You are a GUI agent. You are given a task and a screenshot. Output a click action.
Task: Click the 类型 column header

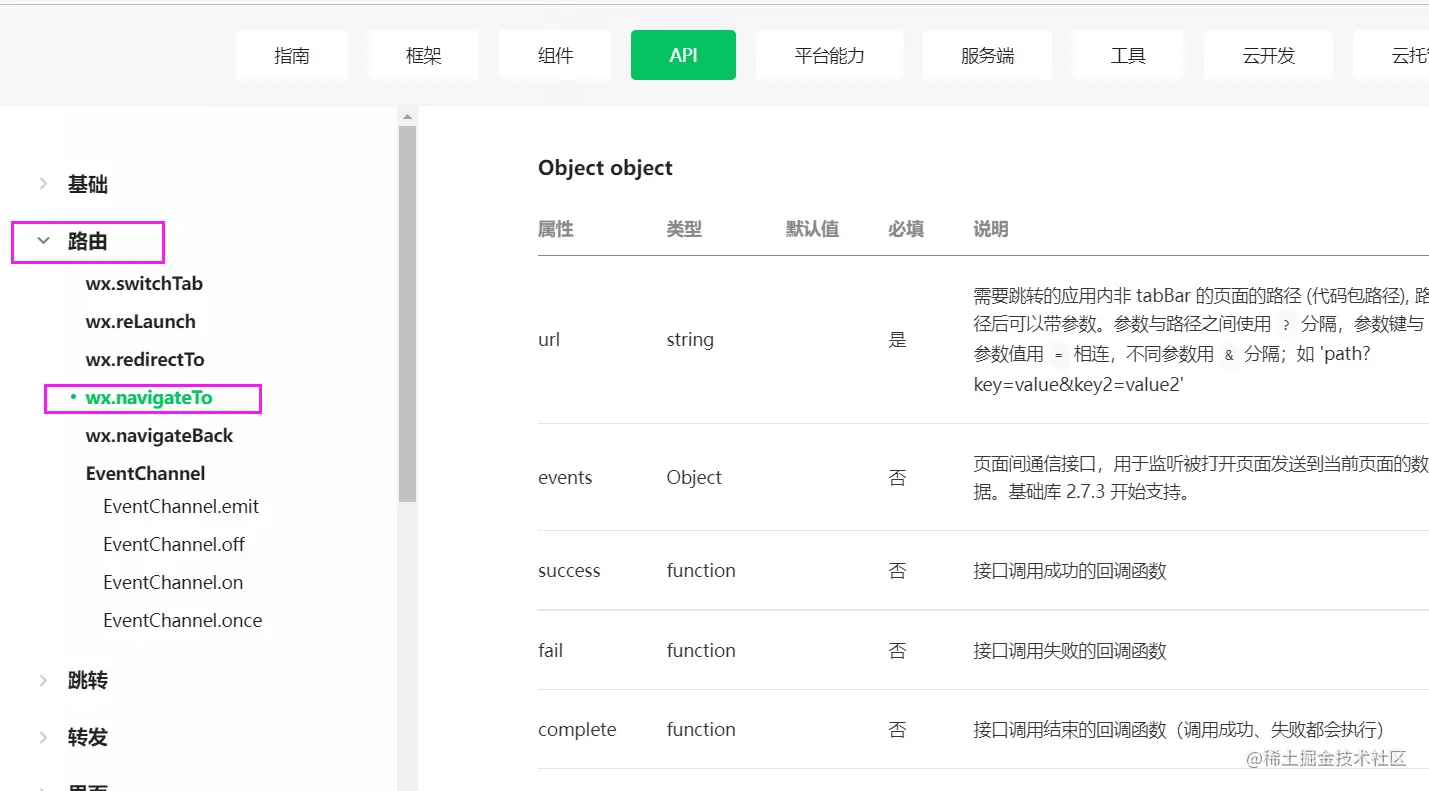point(684,229)
